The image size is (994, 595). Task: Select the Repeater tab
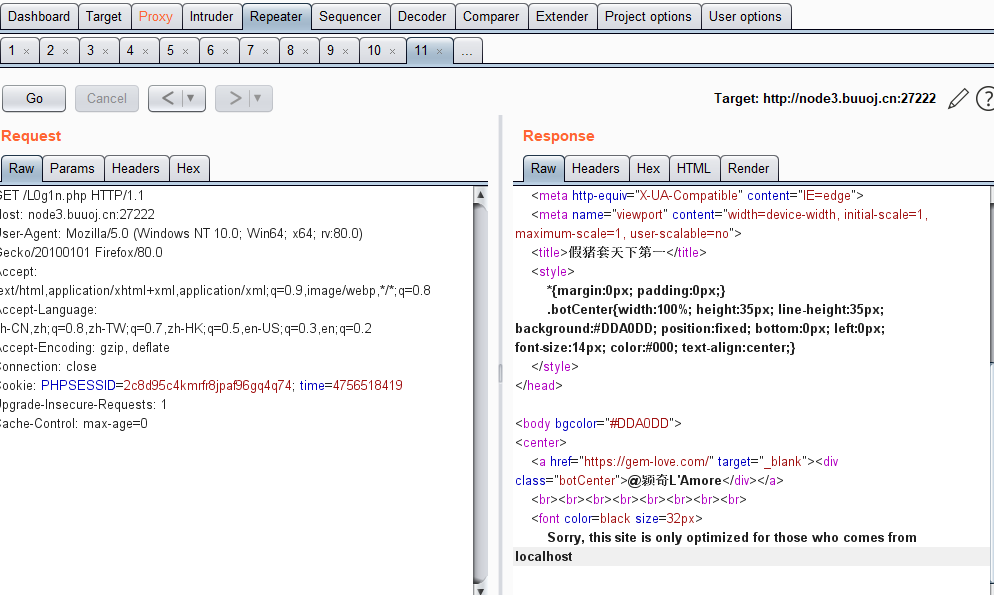[x=276, y=16]
